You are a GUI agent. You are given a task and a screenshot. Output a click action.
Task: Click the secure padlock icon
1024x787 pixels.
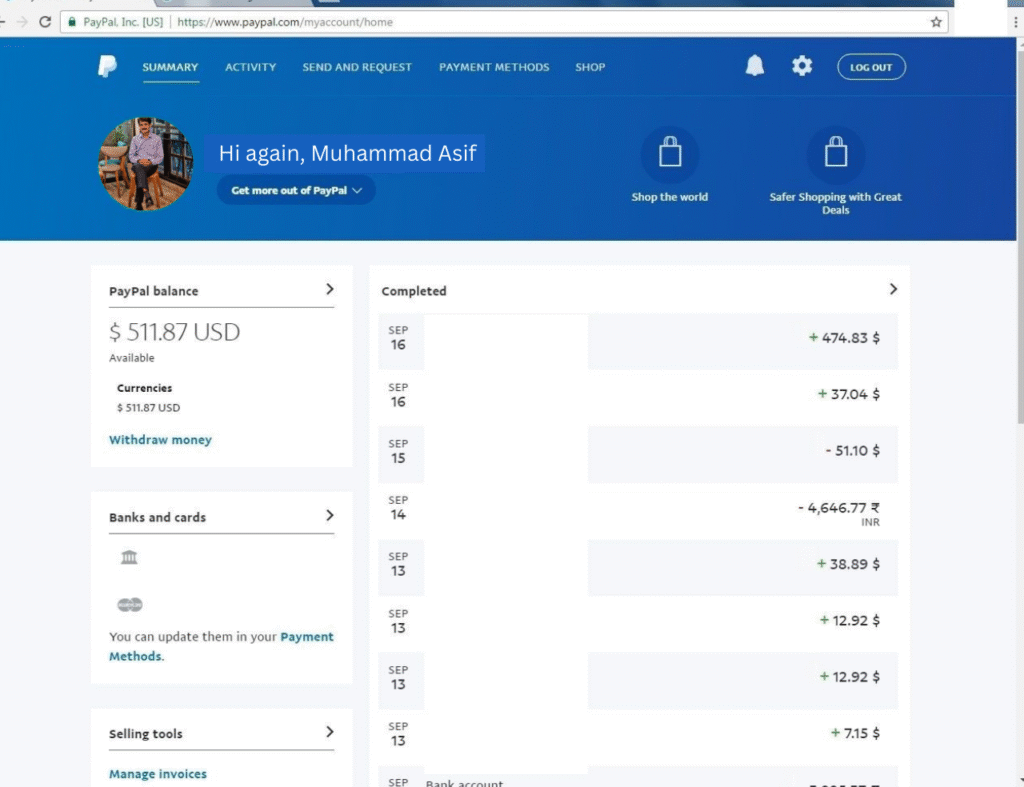coord(72,22)
